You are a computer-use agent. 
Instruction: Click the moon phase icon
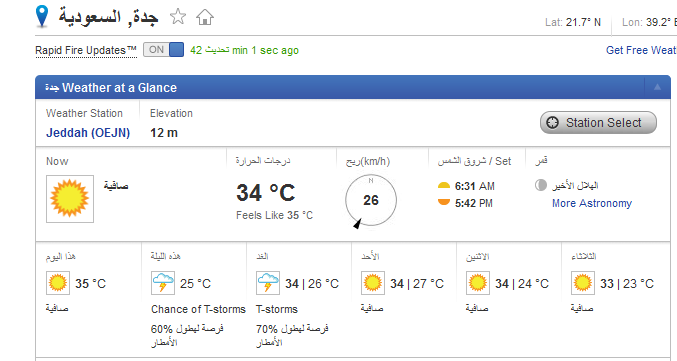(x=541, y=185)
